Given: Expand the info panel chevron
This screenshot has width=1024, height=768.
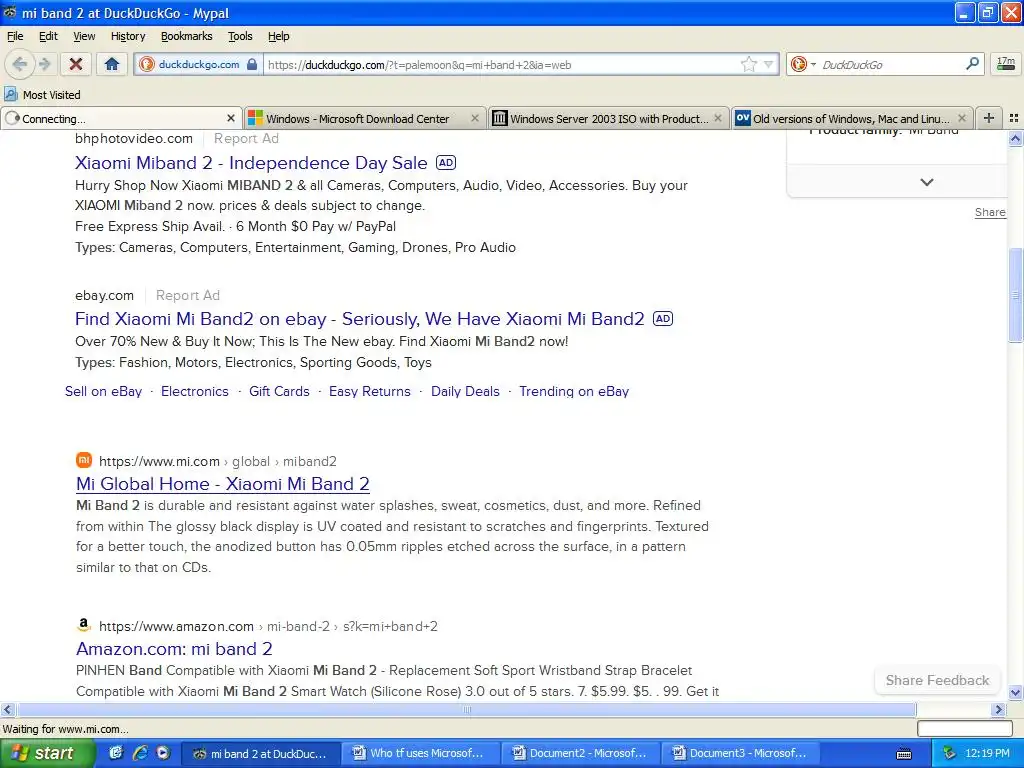Looking at the screenshot, I should 927,182.
